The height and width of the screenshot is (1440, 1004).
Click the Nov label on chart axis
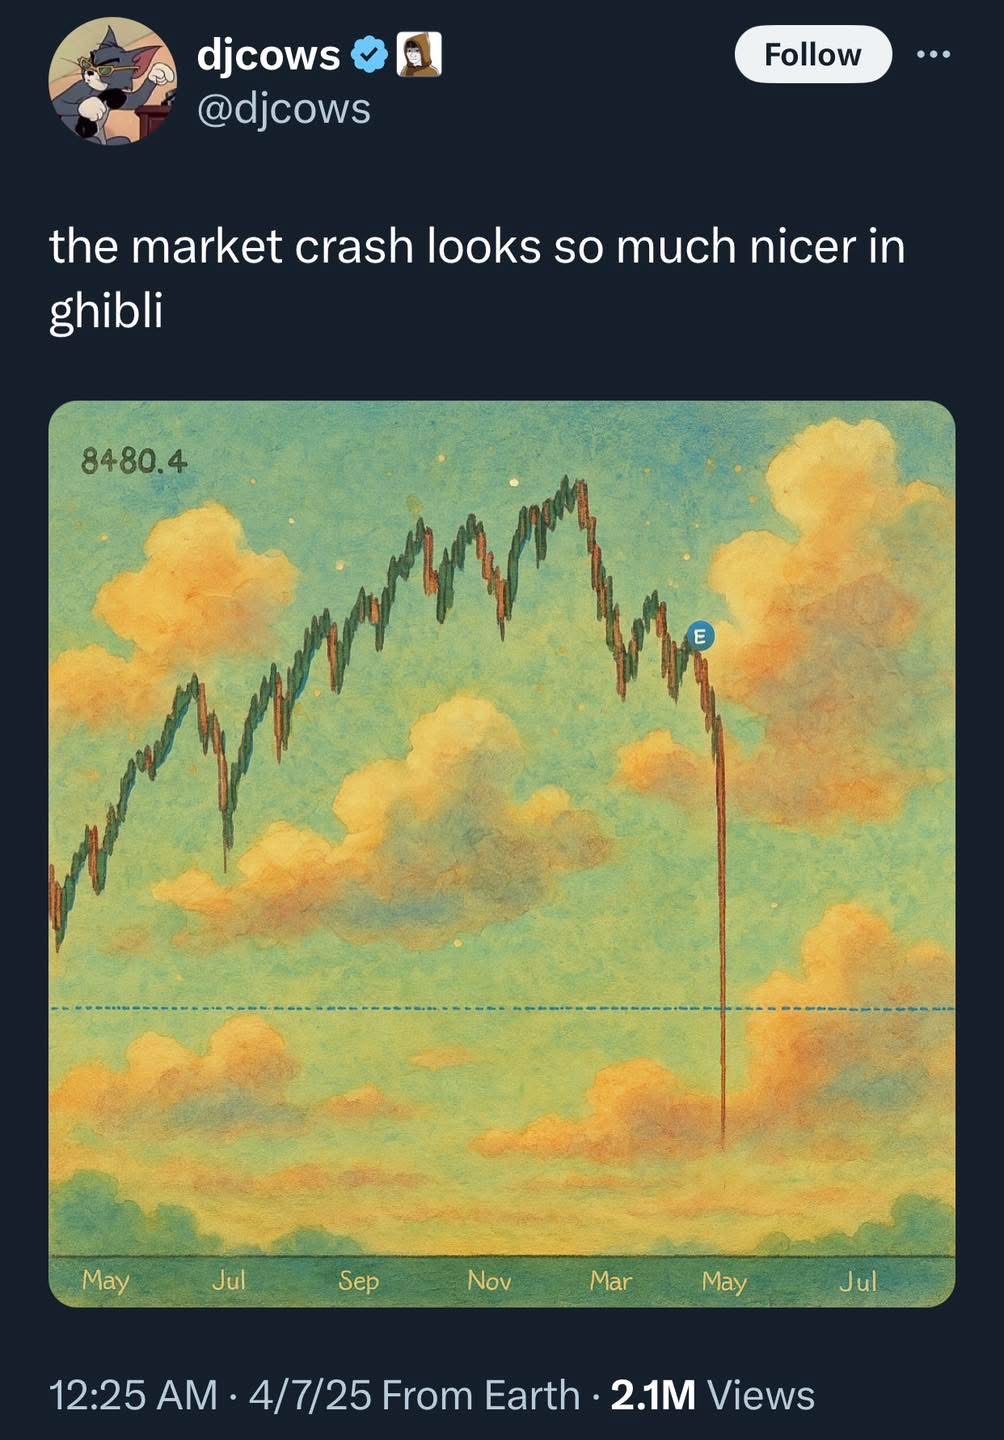click(489, 1281)
